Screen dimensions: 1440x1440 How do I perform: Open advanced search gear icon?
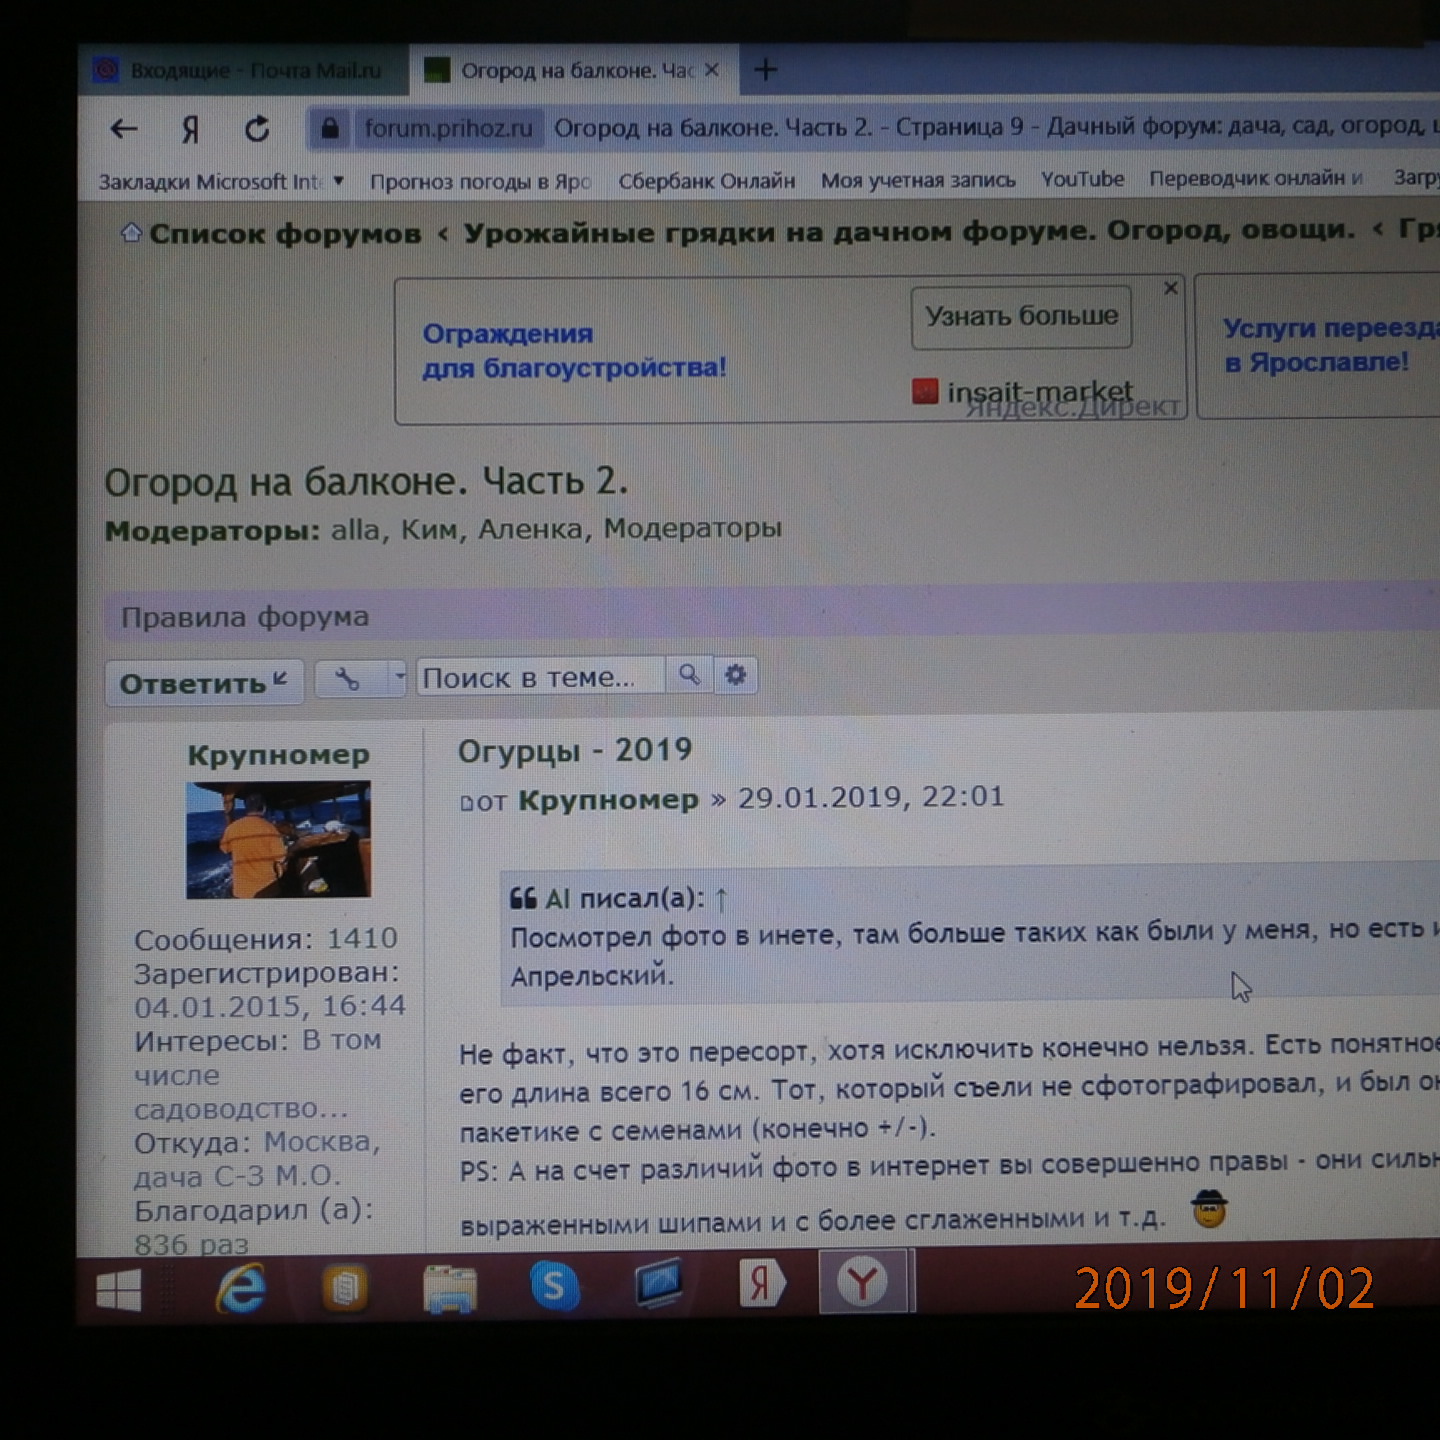735,675
